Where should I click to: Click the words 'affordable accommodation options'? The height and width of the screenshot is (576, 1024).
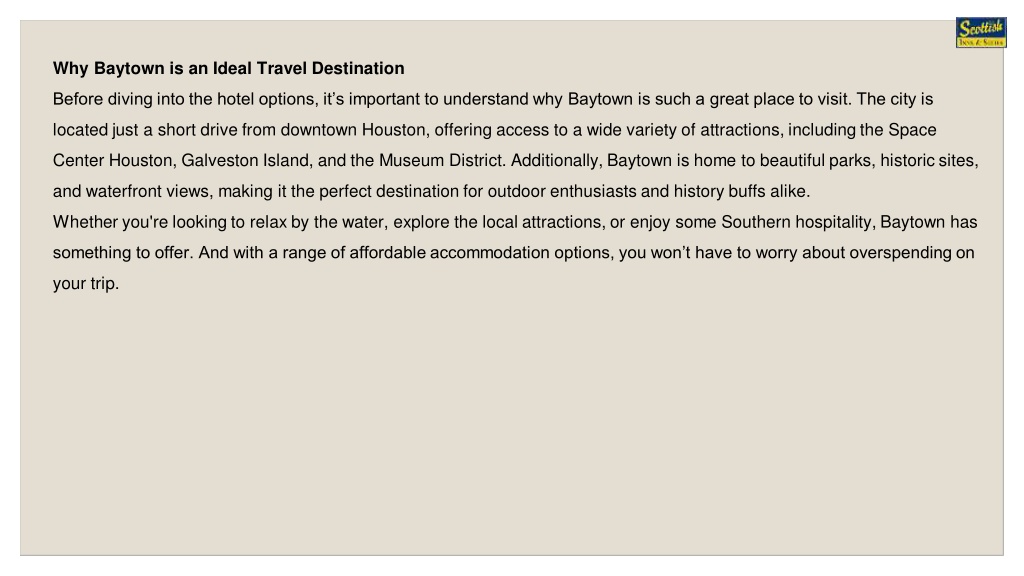pyautogui.click(x=482, y=253)
